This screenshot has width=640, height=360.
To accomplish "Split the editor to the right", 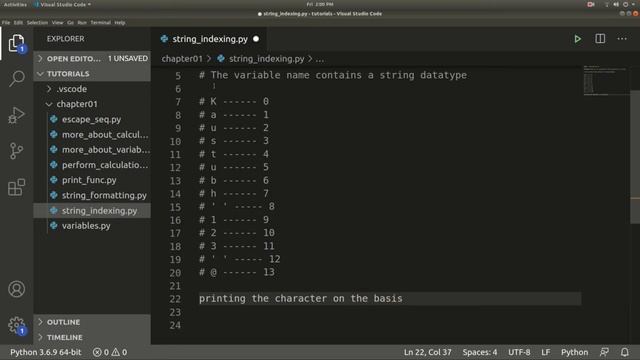I will pos(600,39).
